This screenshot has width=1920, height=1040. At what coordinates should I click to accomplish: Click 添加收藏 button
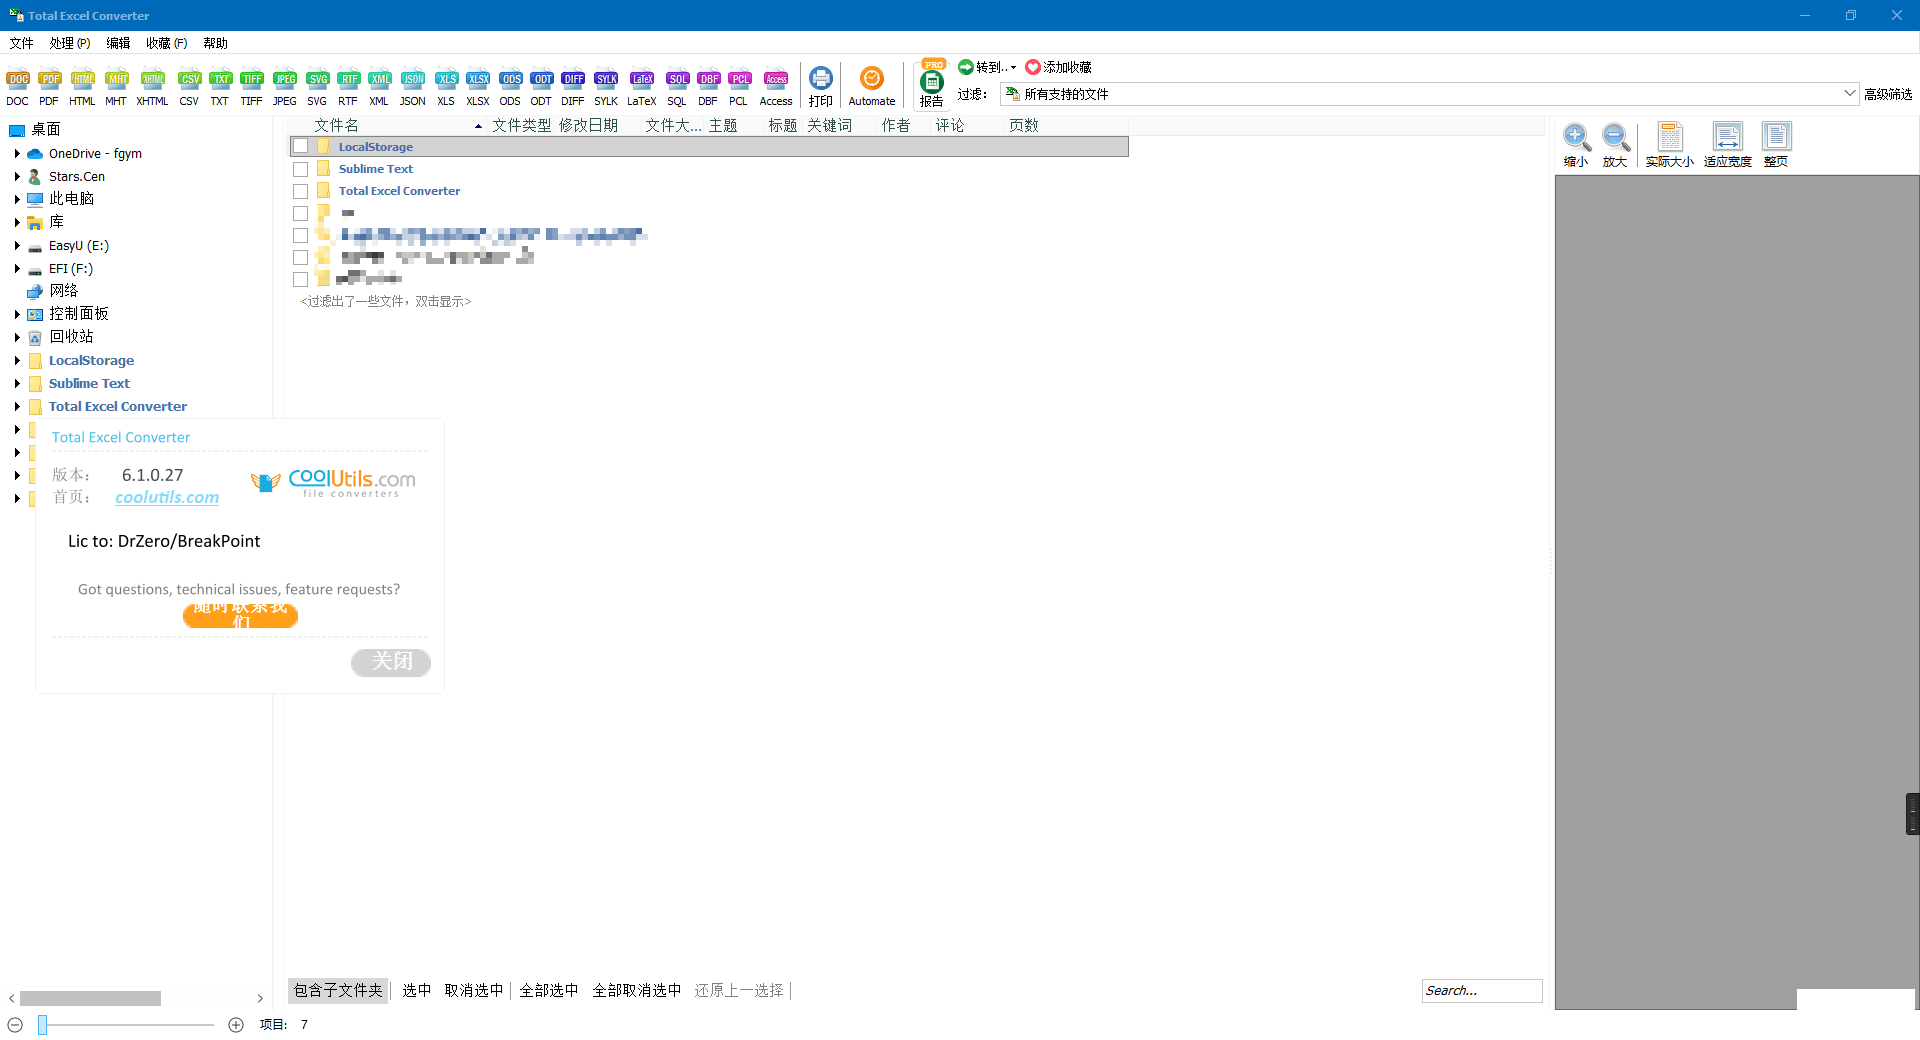pos(1059,67)
